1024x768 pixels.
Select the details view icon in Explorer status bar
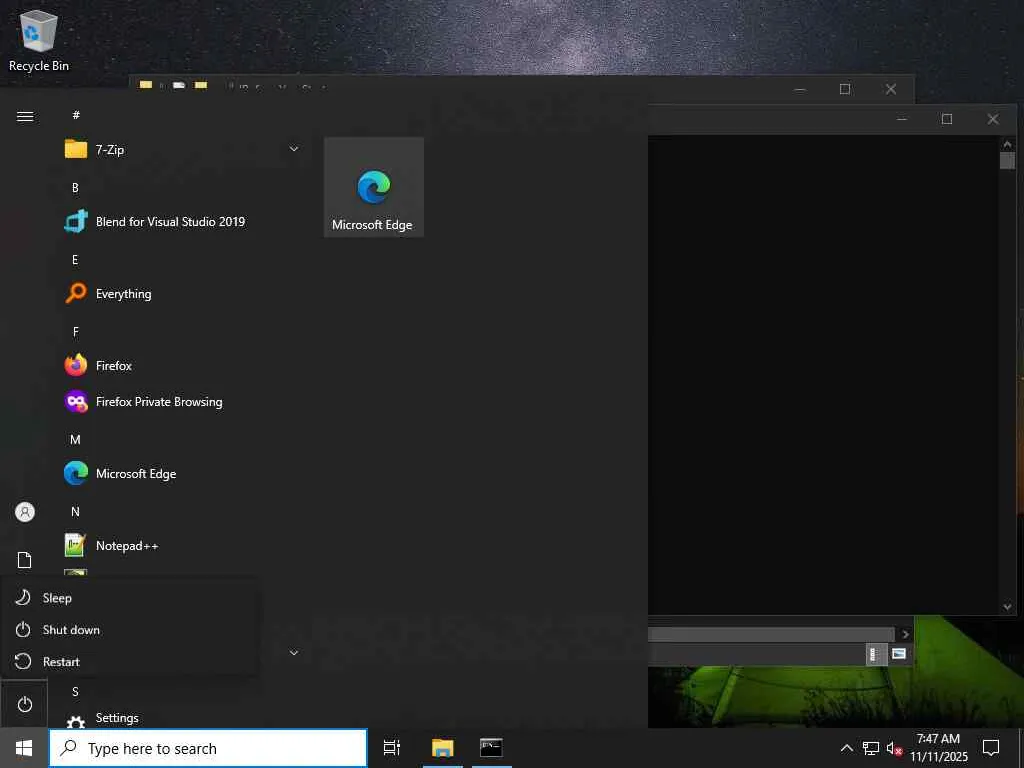pos(876,654)
